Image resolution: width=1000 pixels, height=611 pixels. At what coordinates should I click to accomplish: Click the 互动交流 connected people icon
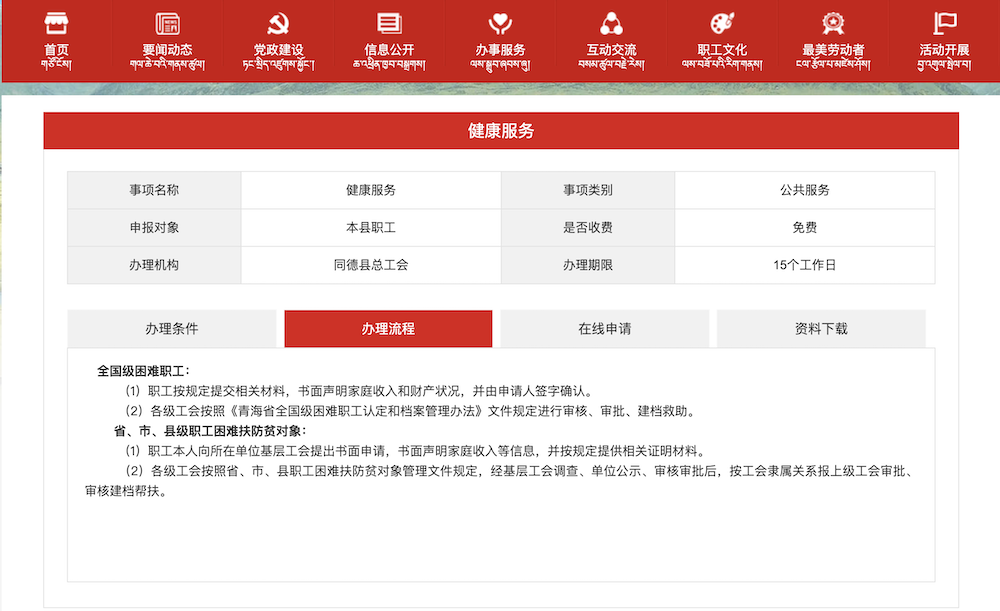click(x=611, y=24)
